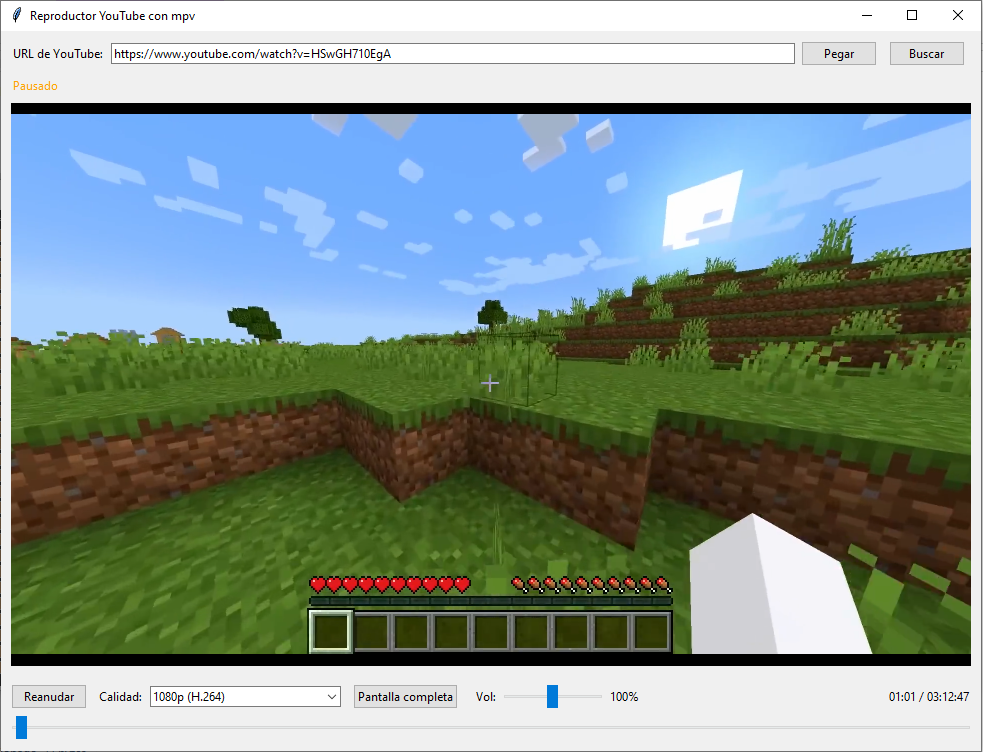The width and height of the screenshot is (983, 752).
Task: Close the Reproductor YouTube con mpv window
Action: pyautogui.click(x=957, y=15)
